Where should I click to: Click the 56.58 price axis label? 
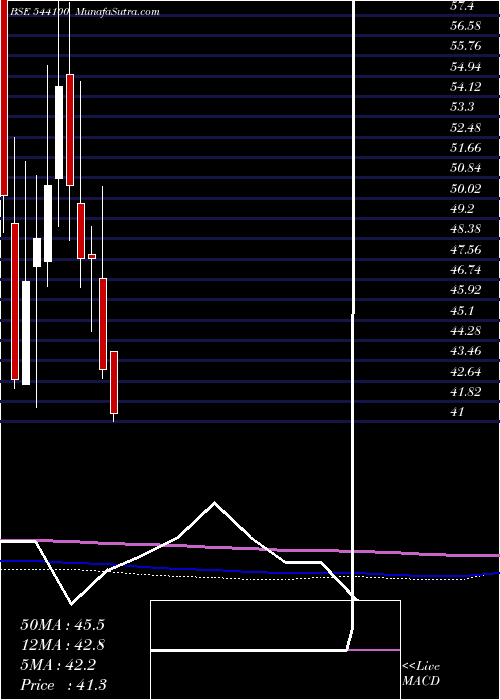click(466, 26)
